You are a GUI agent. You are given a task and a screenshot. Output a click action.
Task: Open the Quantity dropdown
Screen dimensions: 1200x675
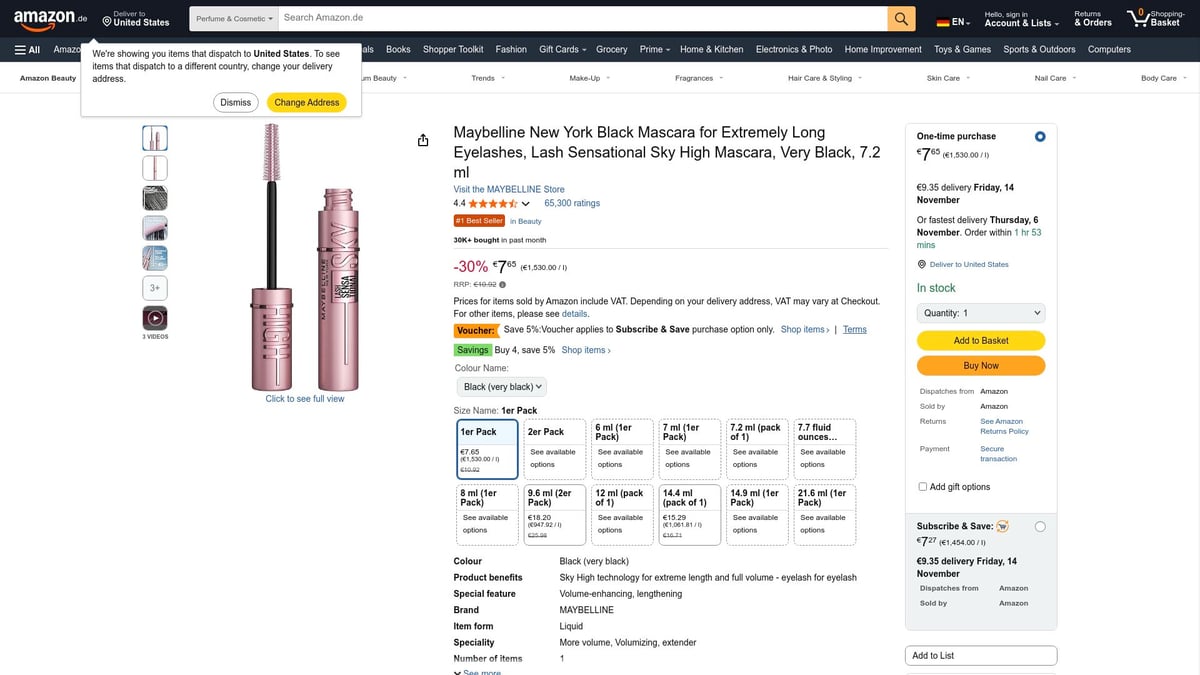pyautogui.click(x=980, y=312)
